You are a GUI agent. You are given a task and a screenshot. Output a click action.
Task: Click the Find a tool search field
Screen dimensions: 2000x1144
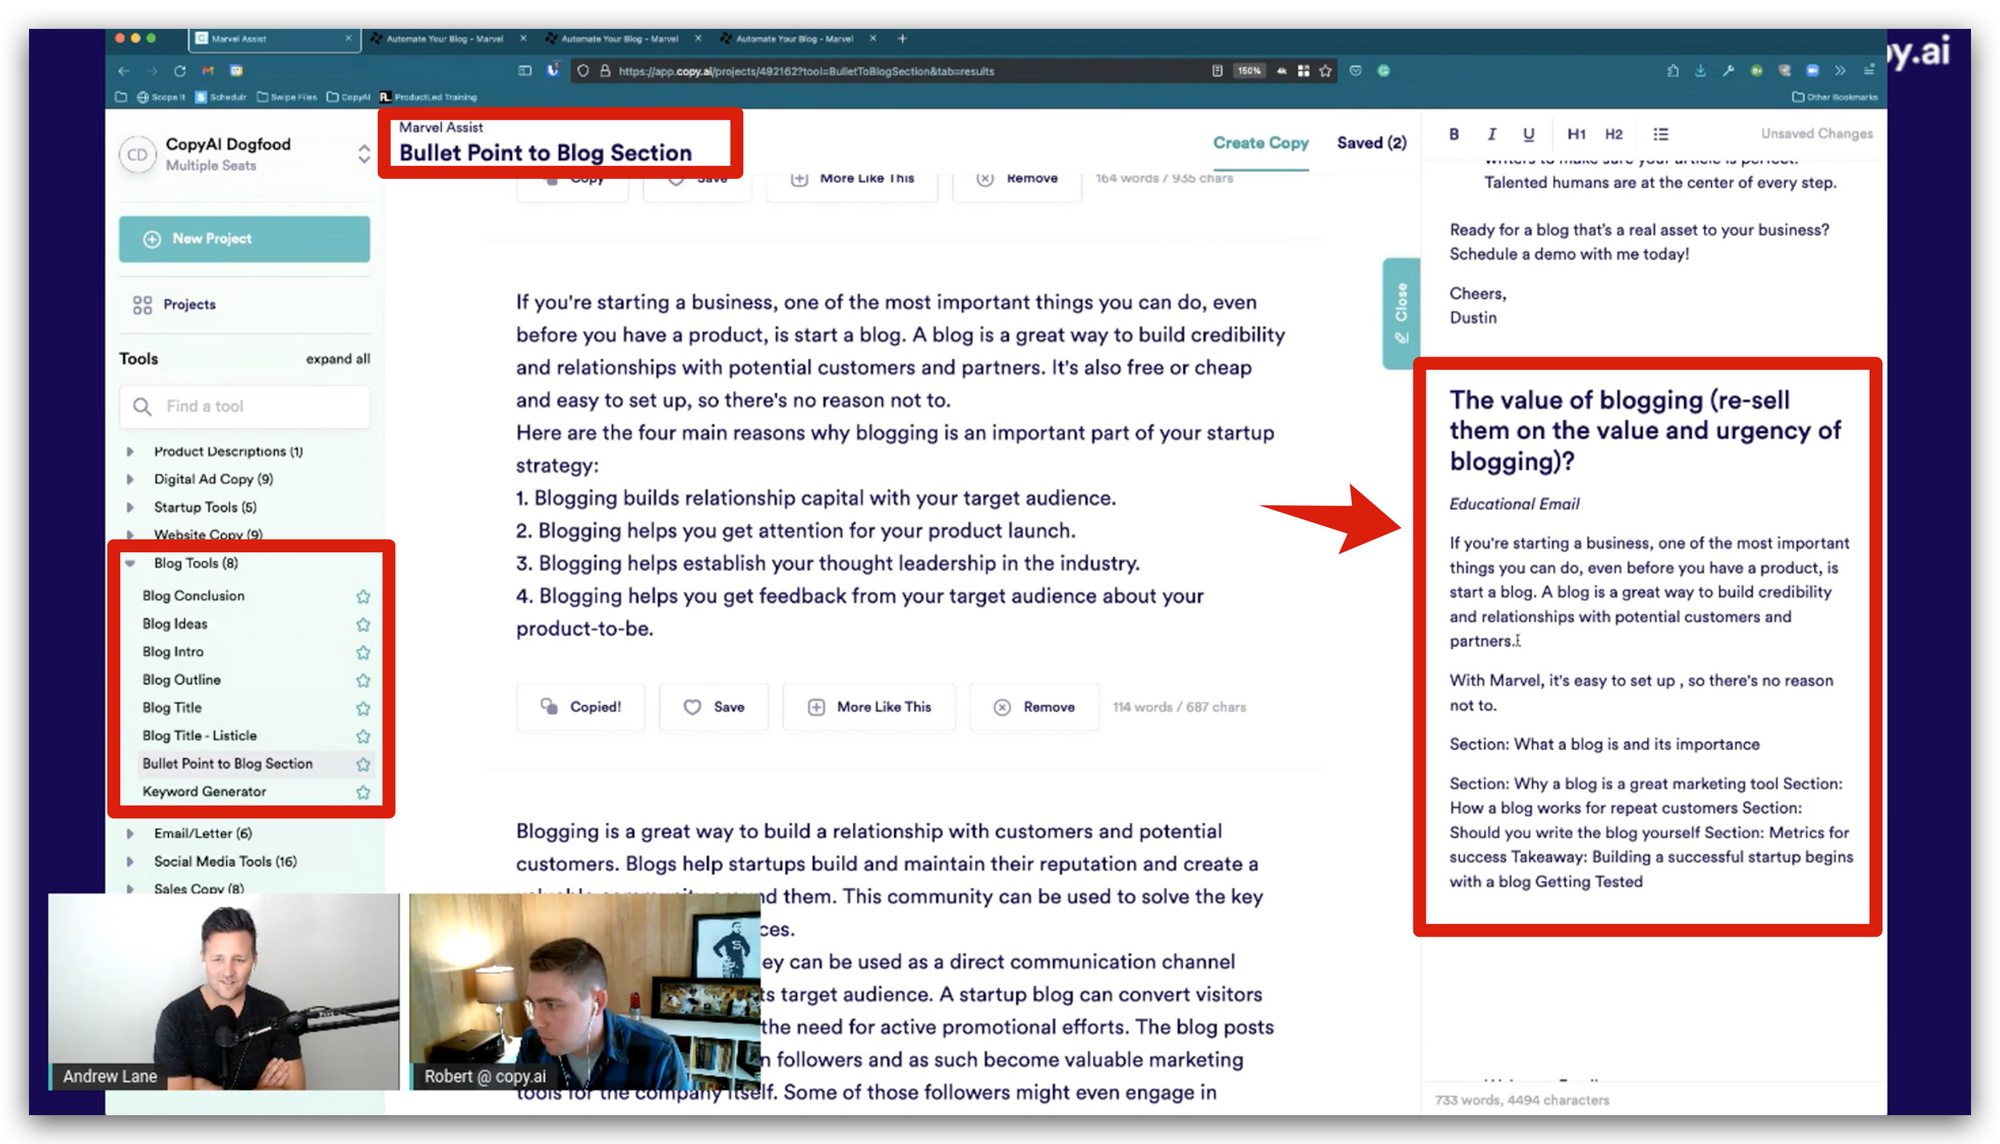click(245, 407)
